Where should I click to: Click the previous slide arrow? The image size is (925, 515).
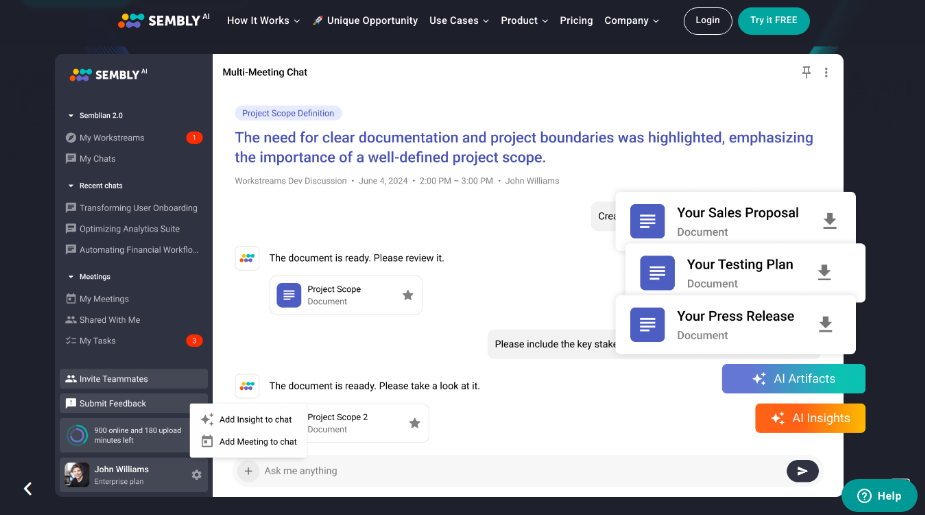pyautogui.click(x=28, y=488)
